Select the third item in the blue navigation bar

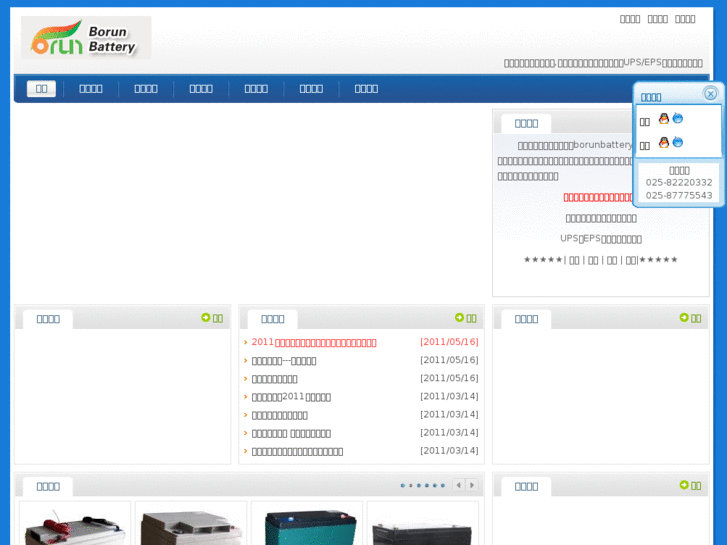click(x=146, y=89)
